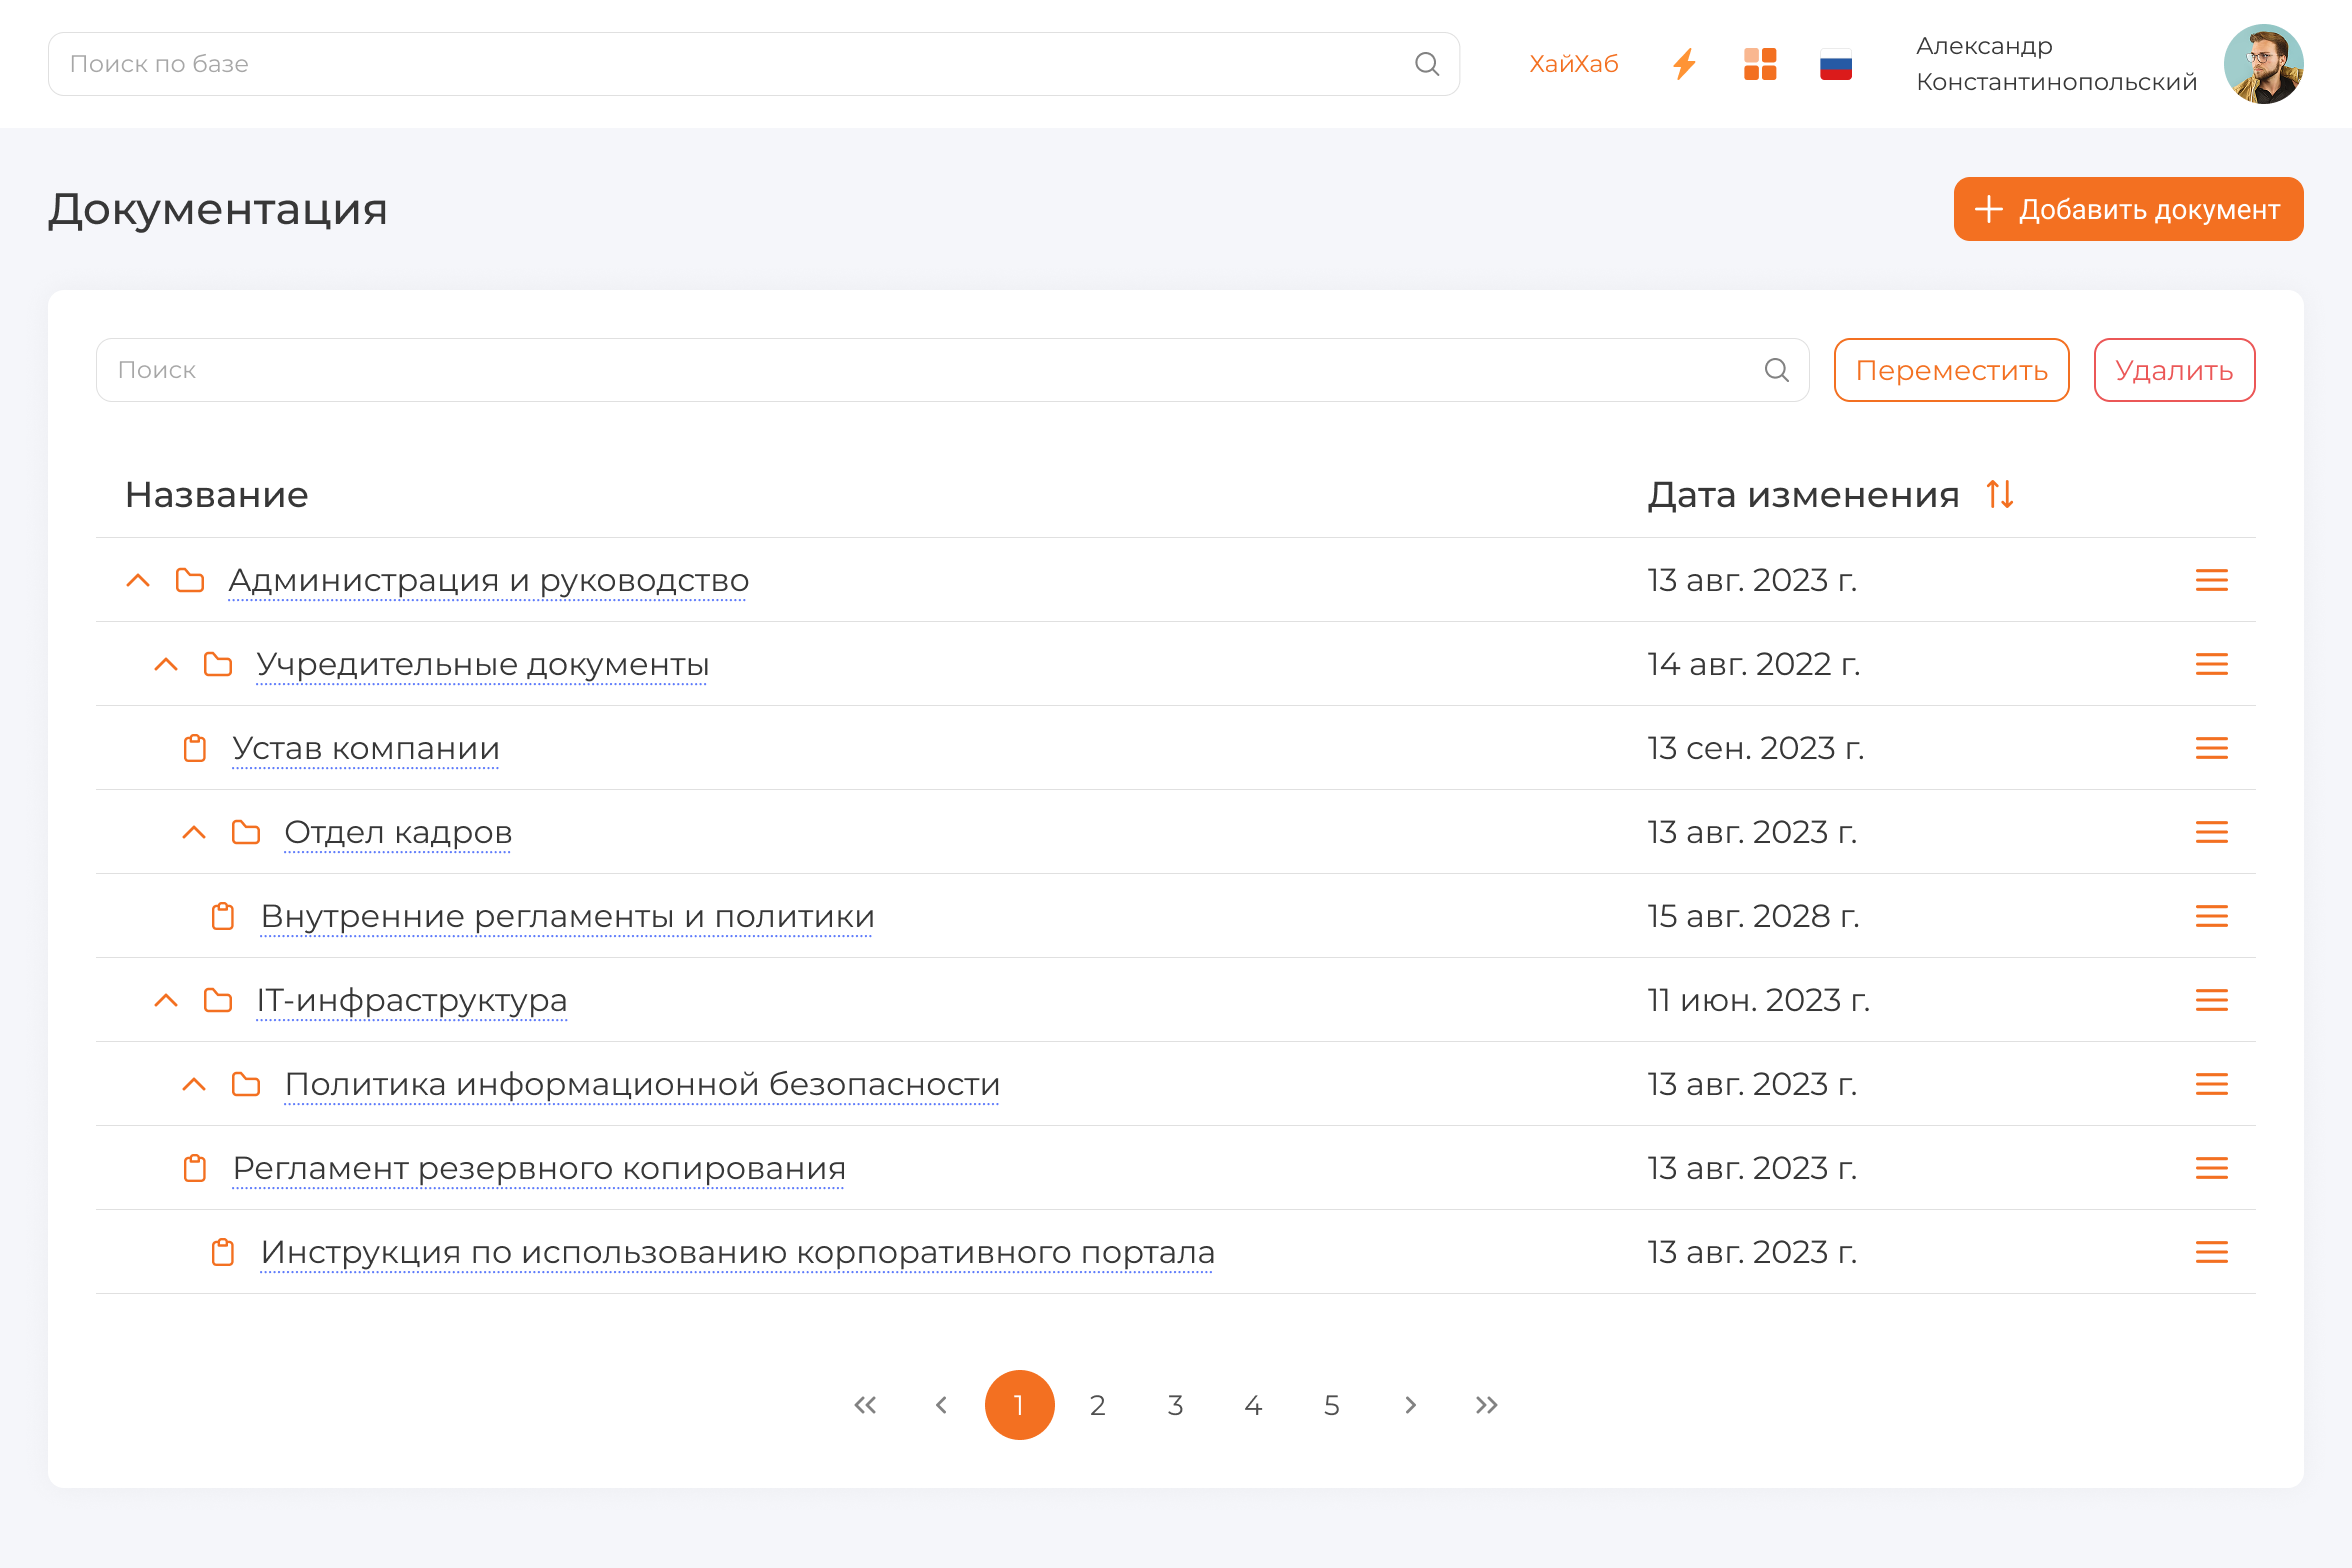Open row menu for IT-инфраструктура

[2211, 1000]
